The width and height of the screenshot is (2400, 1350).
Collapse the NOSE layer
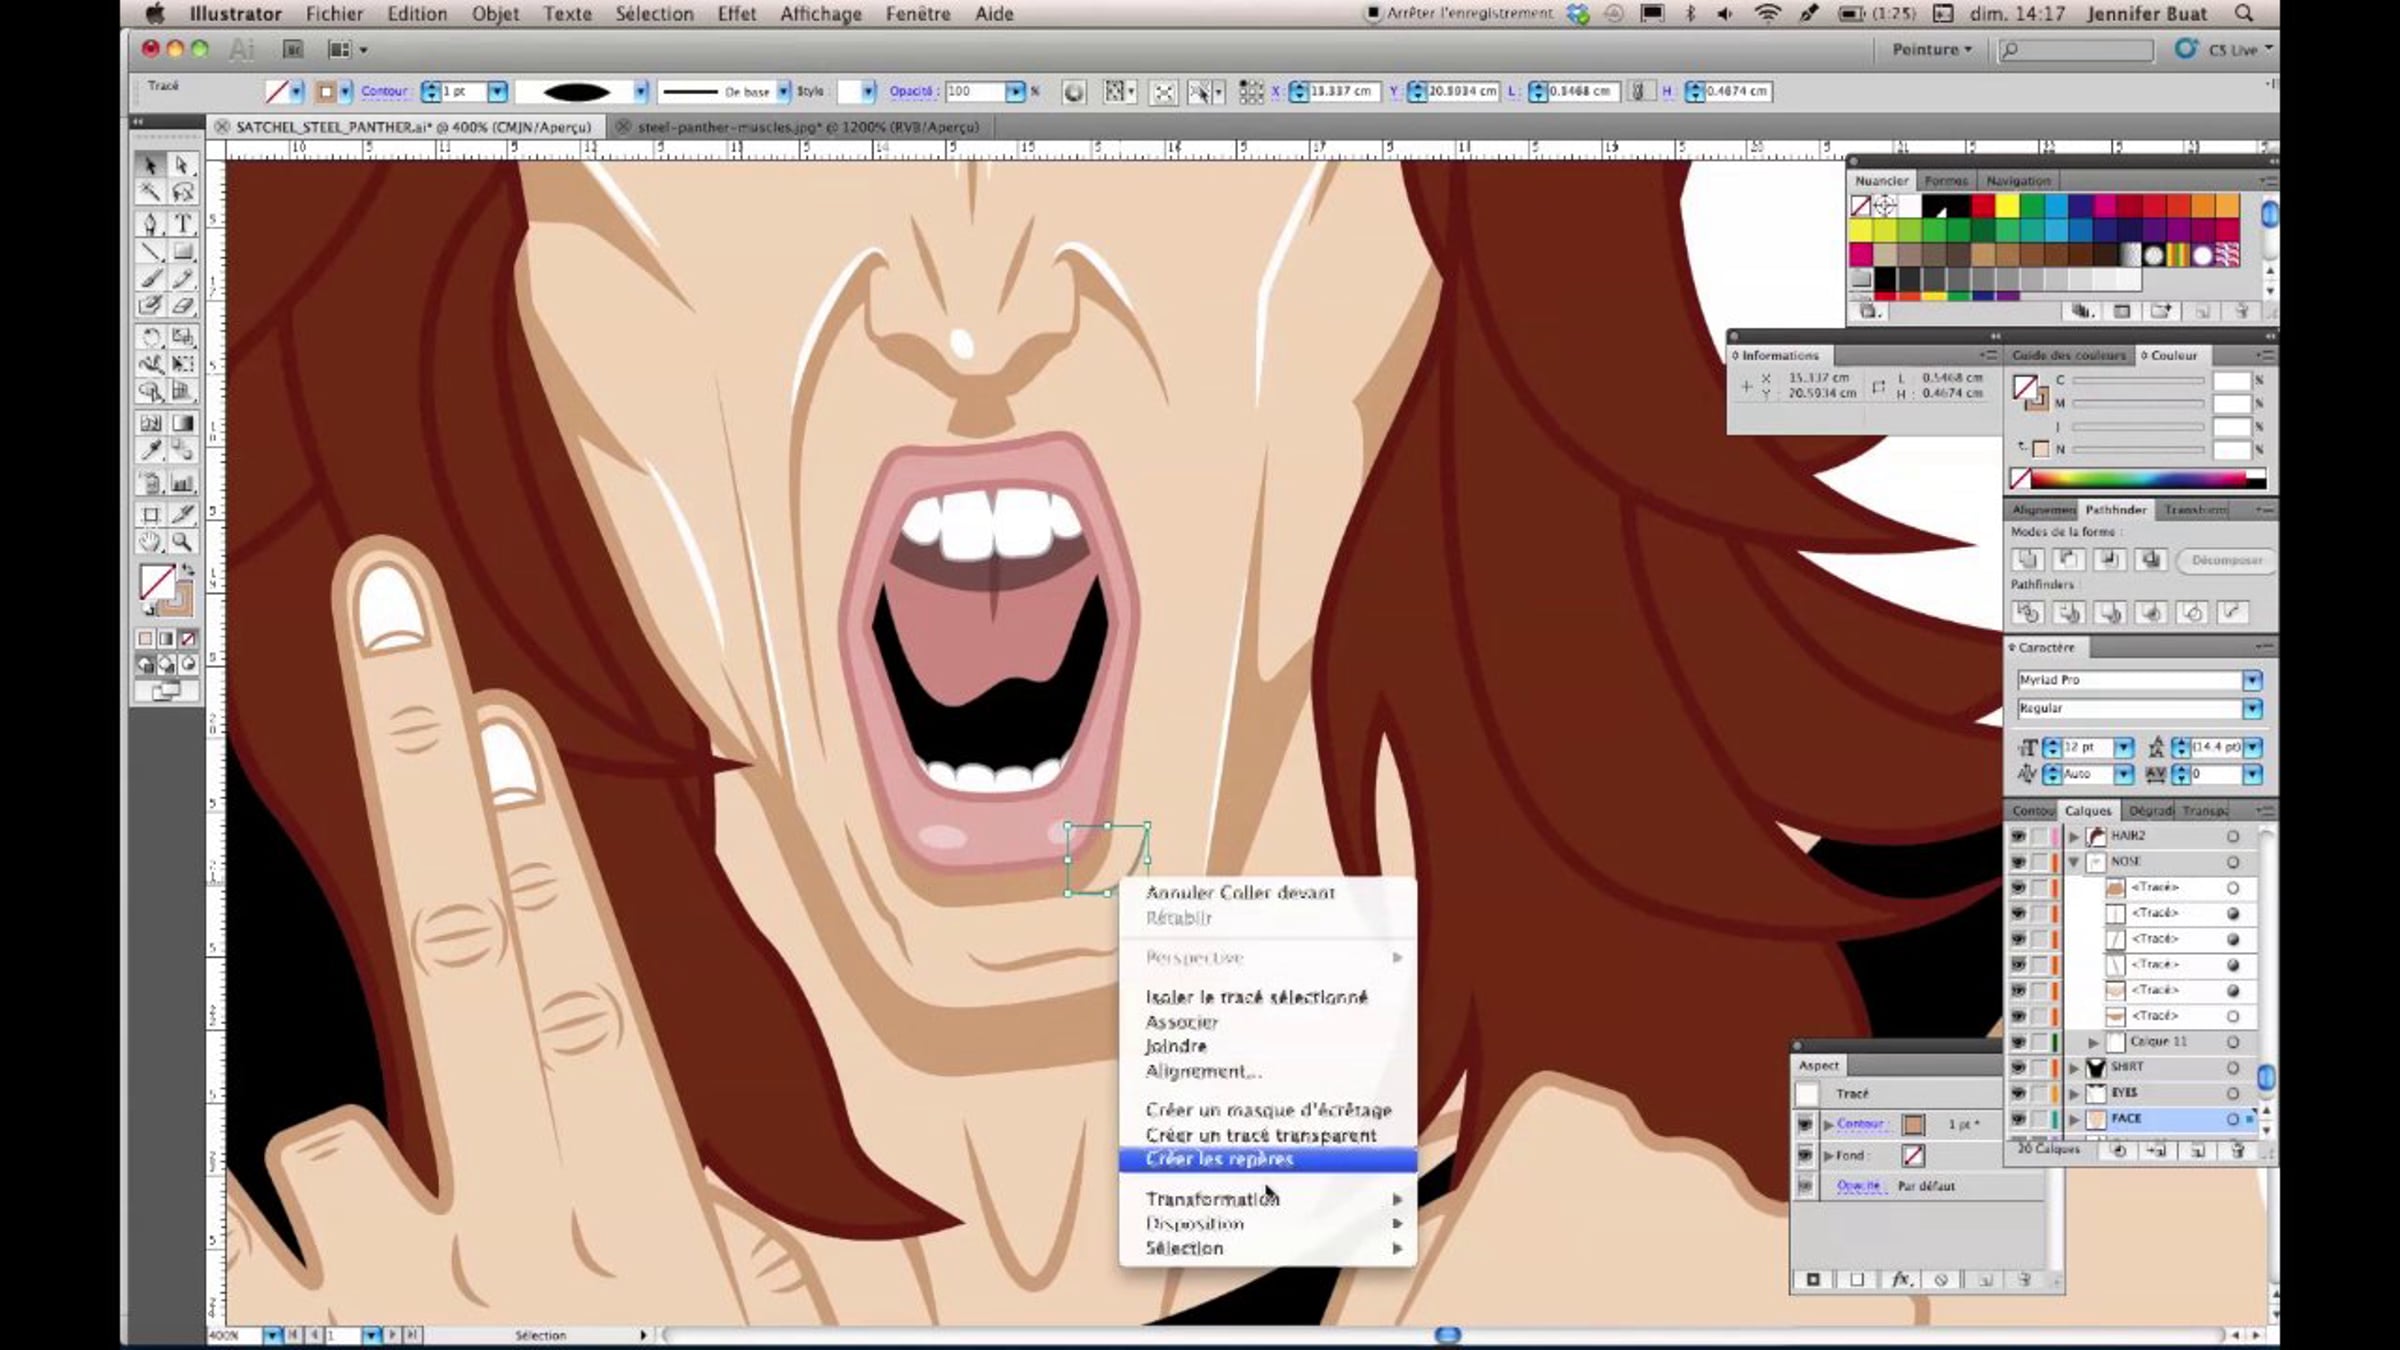[2074, 862]
